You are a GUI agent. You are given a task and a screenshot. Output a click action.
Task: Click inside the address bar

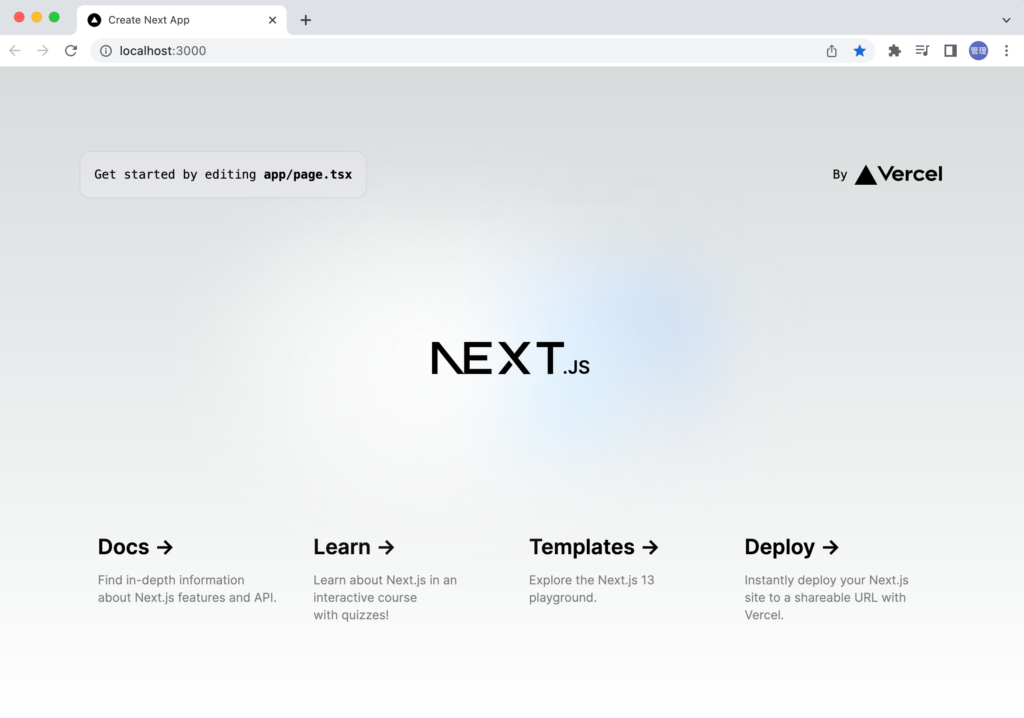400,50
